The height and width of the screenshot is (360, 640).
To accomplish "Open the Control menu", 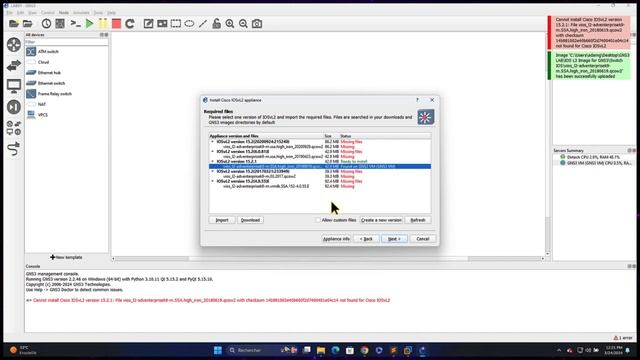I will (x=47, y=13).
